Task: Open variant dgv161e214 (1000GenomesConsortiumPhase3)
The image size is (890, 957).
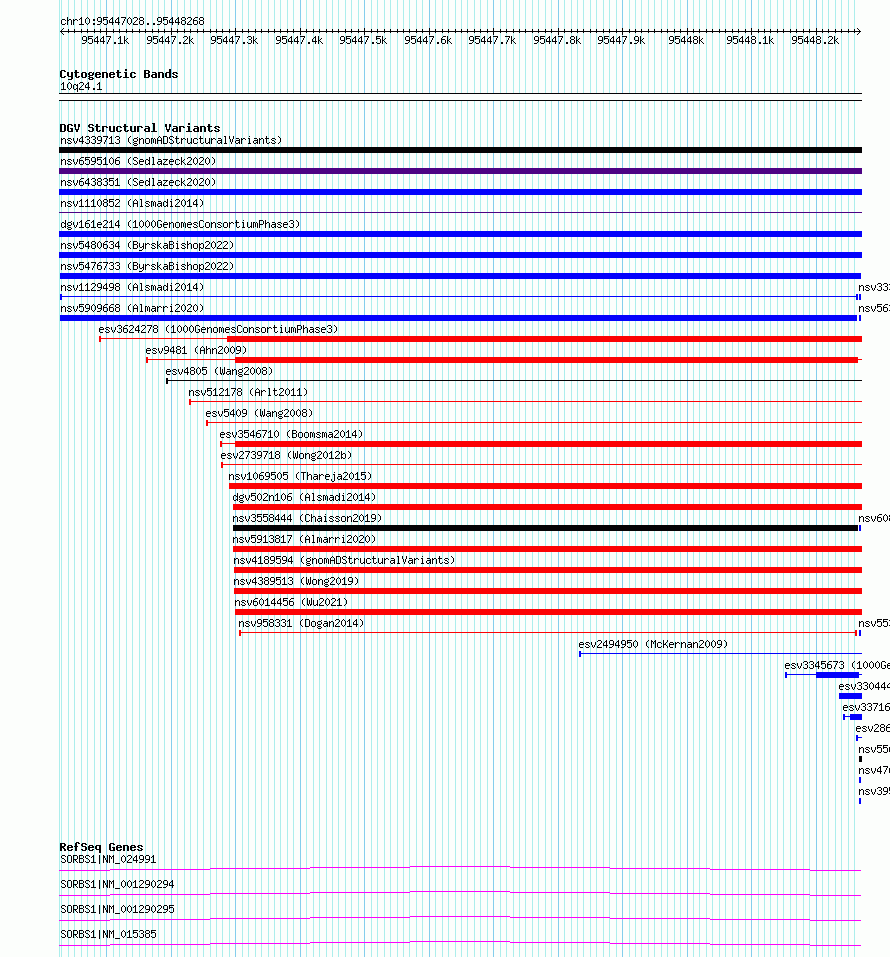Action: (180, 224)
